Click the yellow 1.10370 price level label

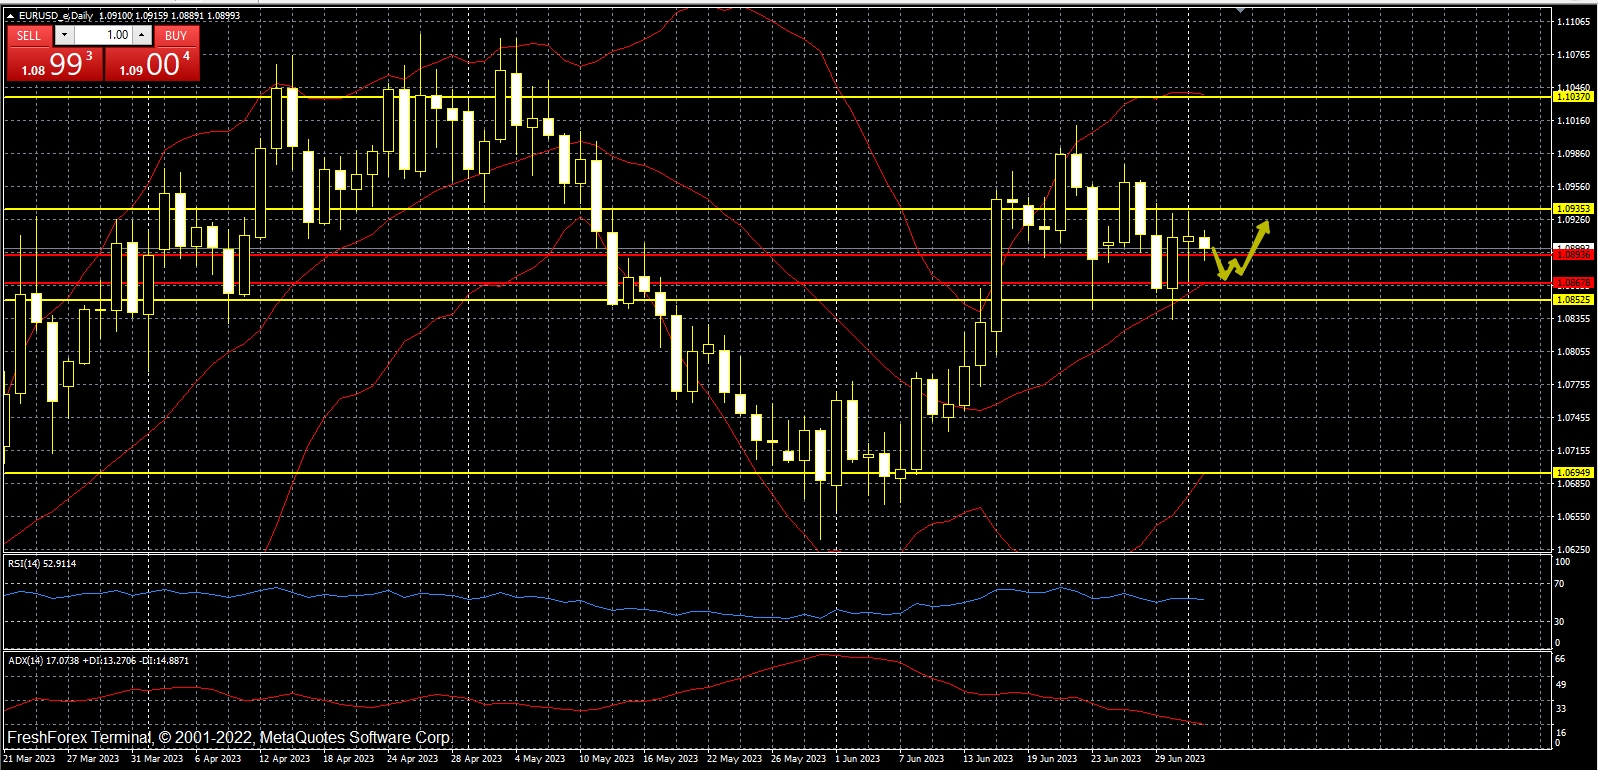[1572, 97]
